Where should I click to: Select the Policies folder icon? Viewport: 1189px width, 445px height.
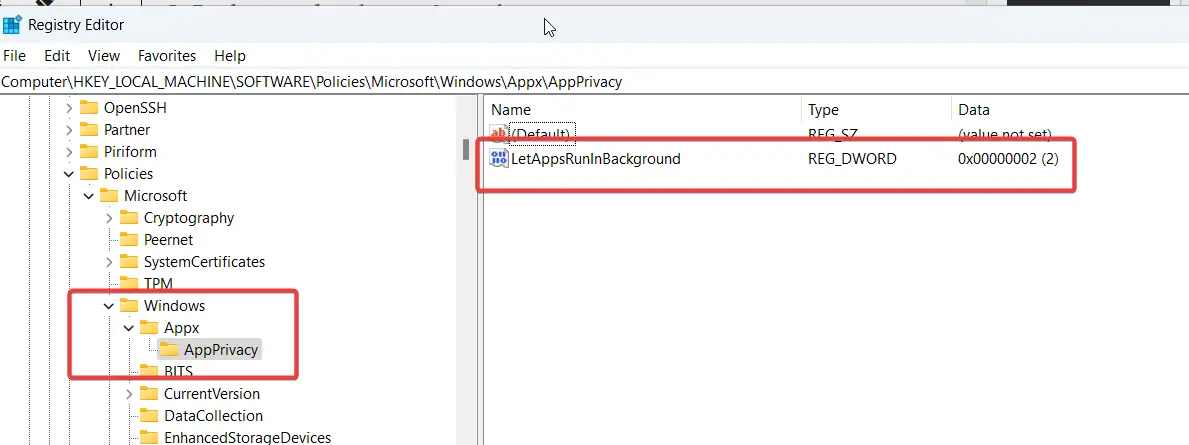point(89,174)
